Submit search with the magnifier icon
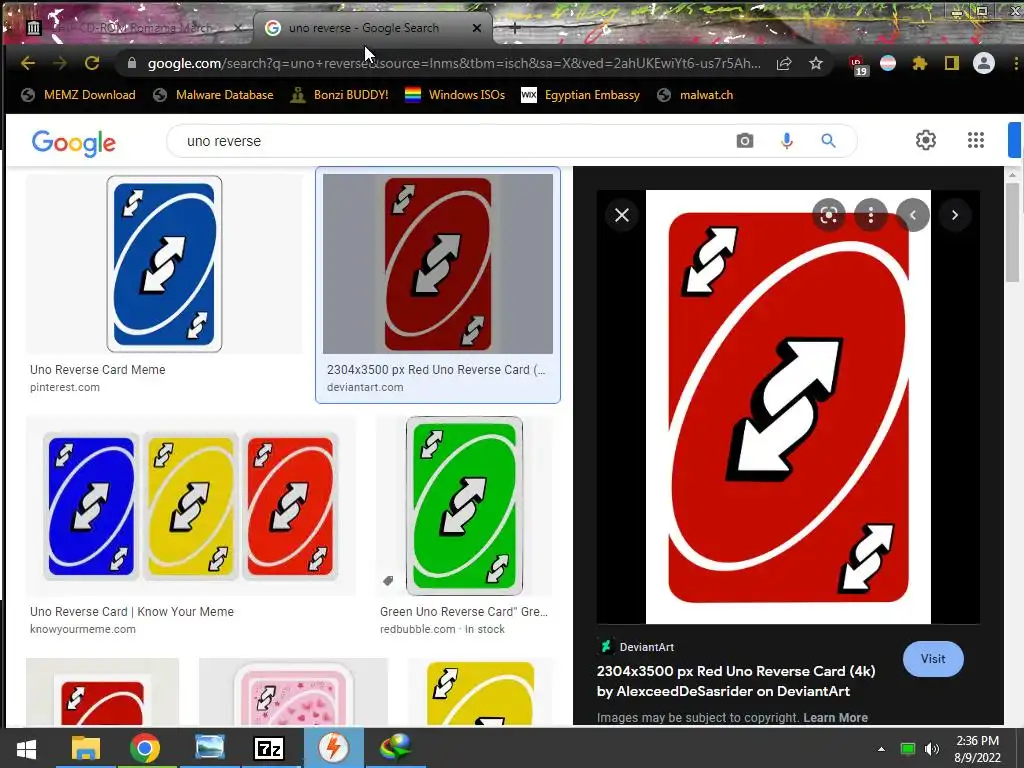The width and height of the screenshot is (1024, 768). (828, 140)
